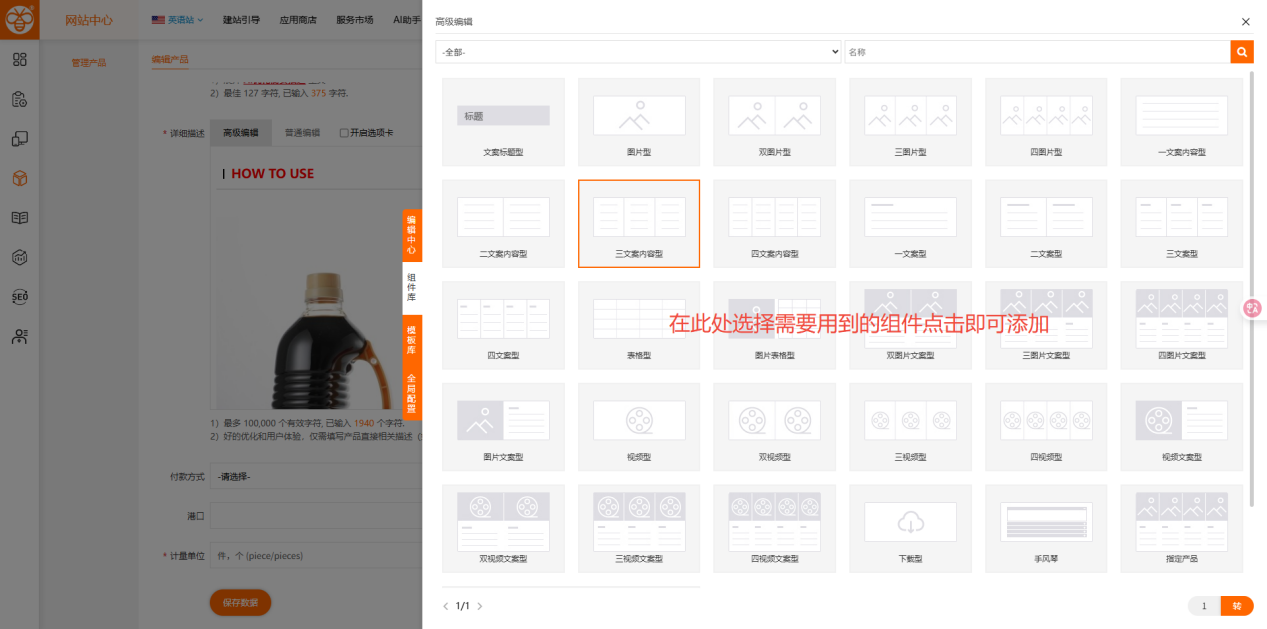1267x629 pixels.
Task: Click the pink floating assistant icon
Action: [1252, 308]
